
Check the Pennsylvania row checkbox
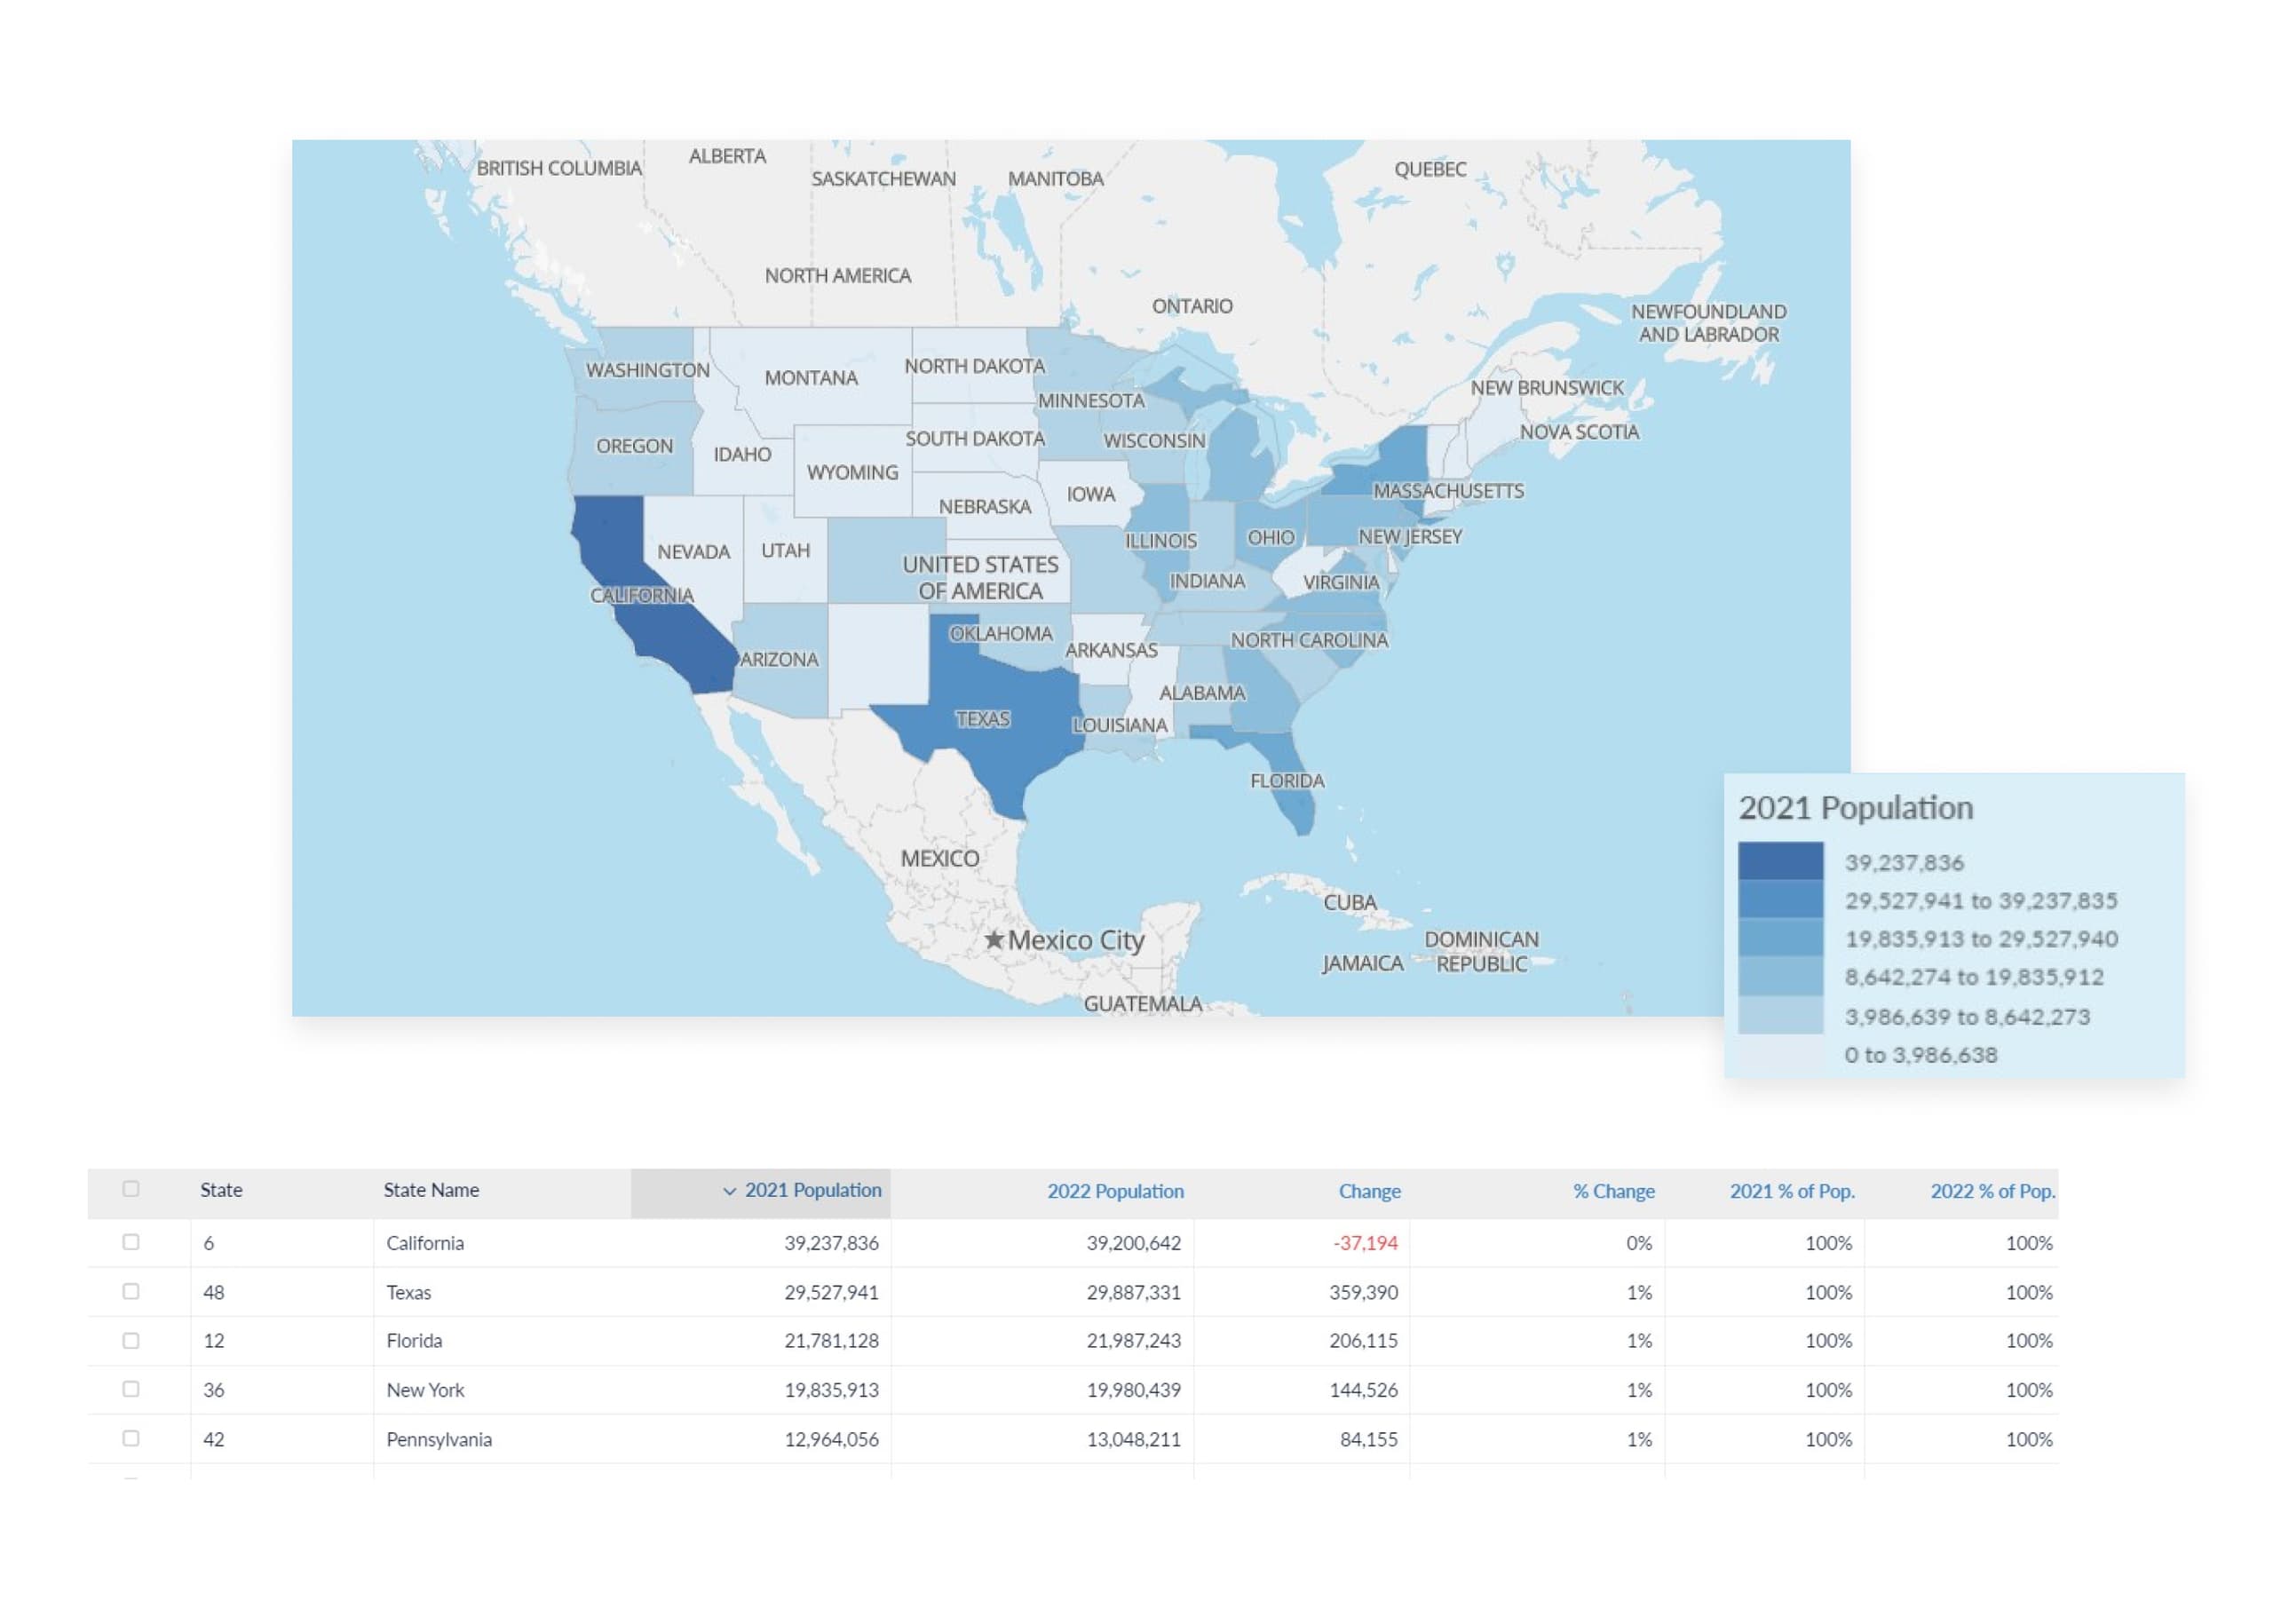tap(131, 1438)
